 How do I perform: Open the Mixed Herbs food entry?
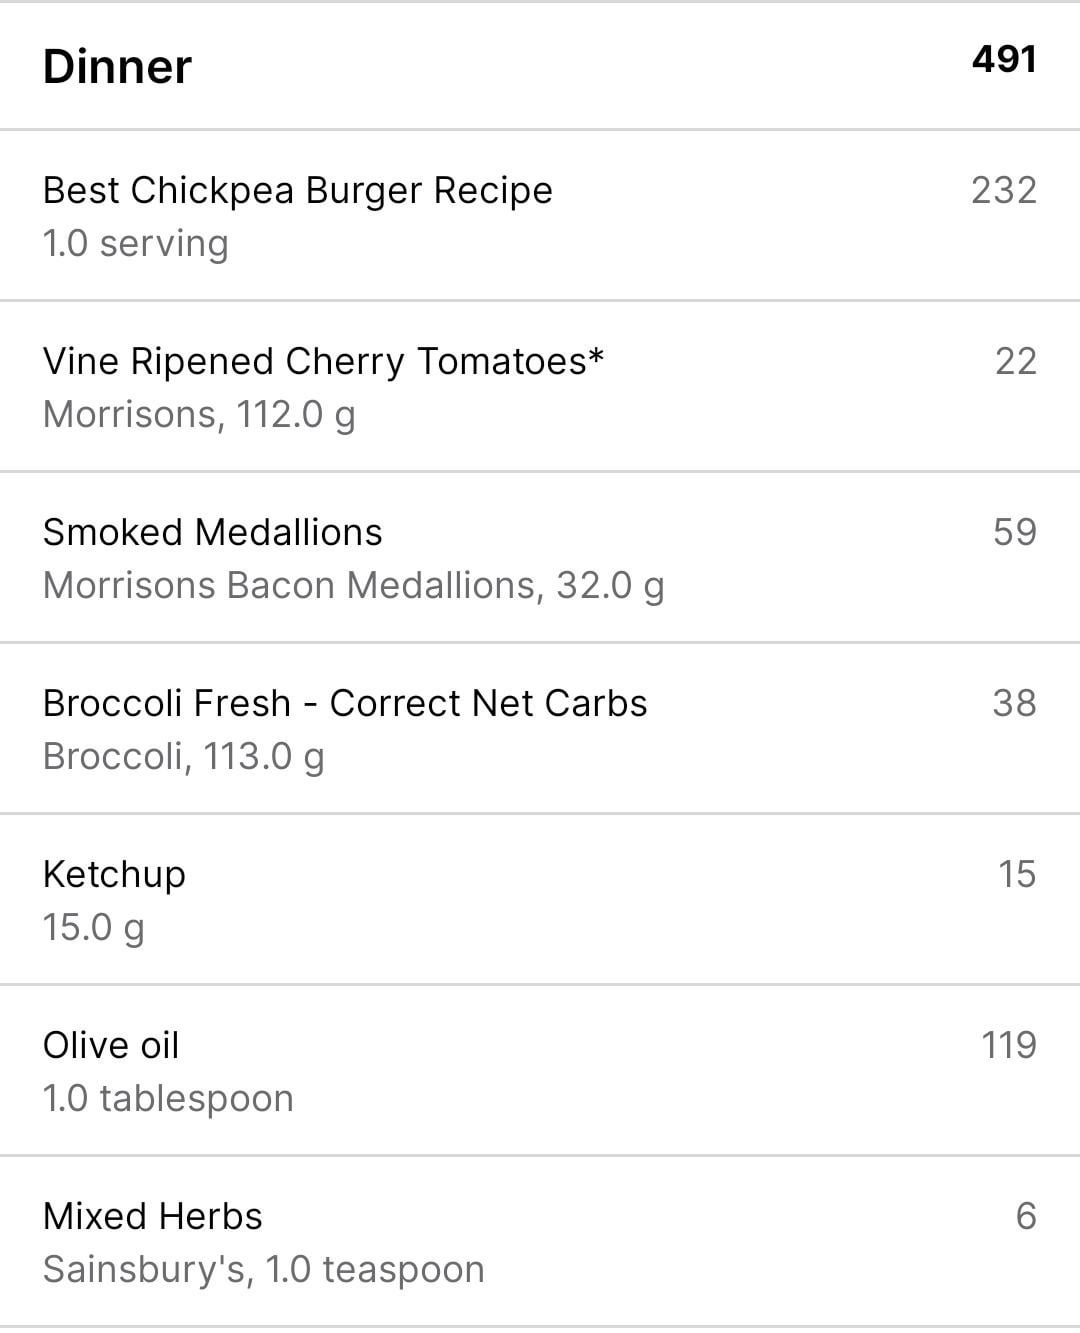coord(540,1241)
